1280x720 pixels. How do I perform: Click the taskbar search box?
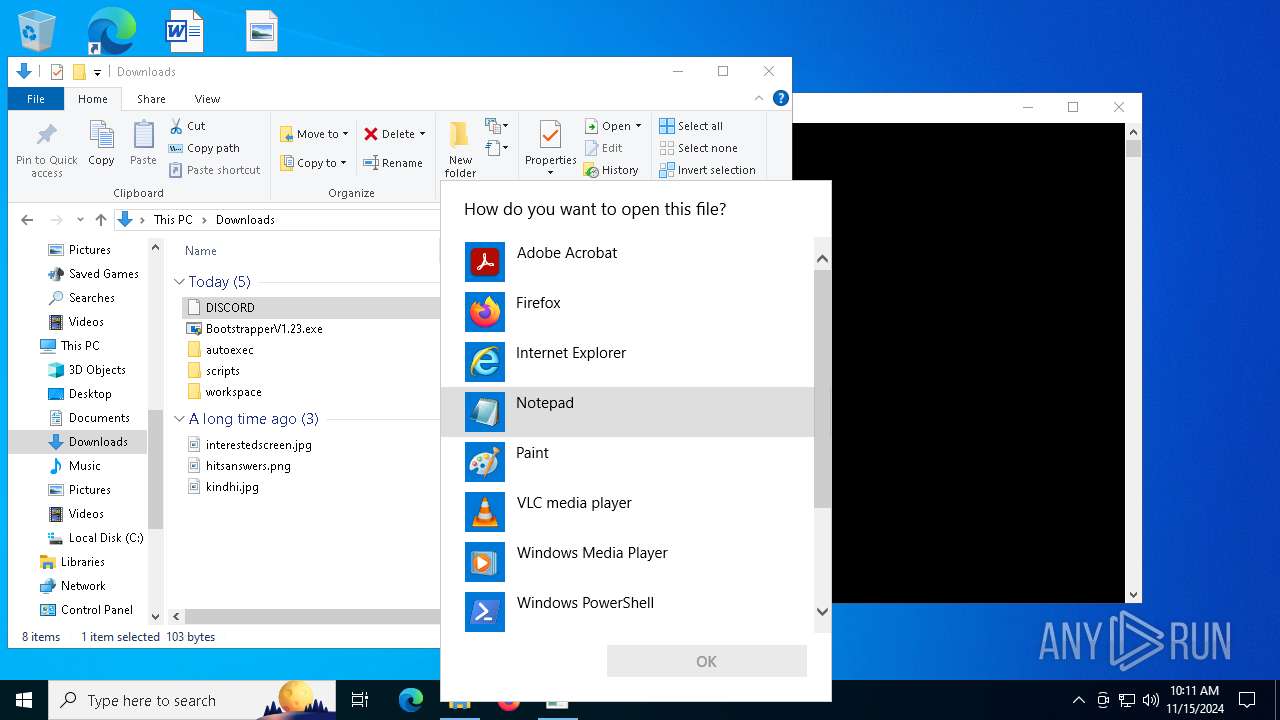tap(192, 700)
